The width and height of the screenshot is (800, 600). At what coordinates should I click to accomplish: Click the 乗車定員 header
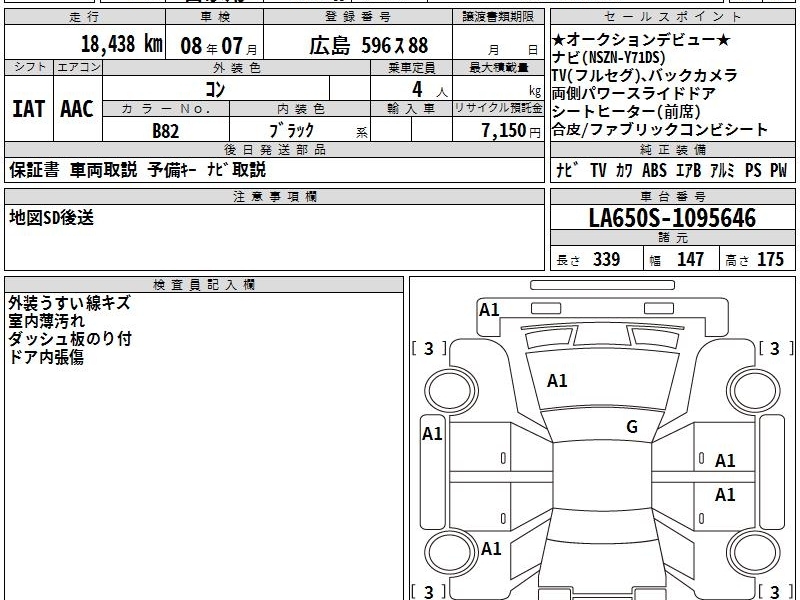point(411,68)
